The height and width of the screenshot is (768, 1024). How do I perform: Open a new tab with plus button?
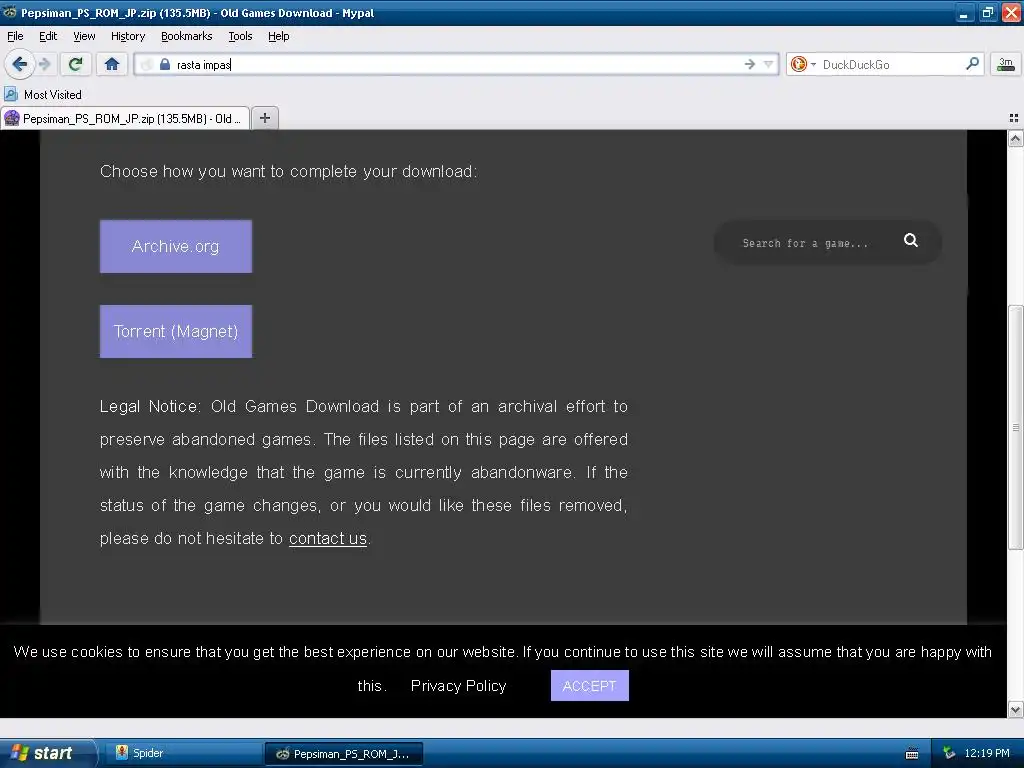(x=264, y=118)
